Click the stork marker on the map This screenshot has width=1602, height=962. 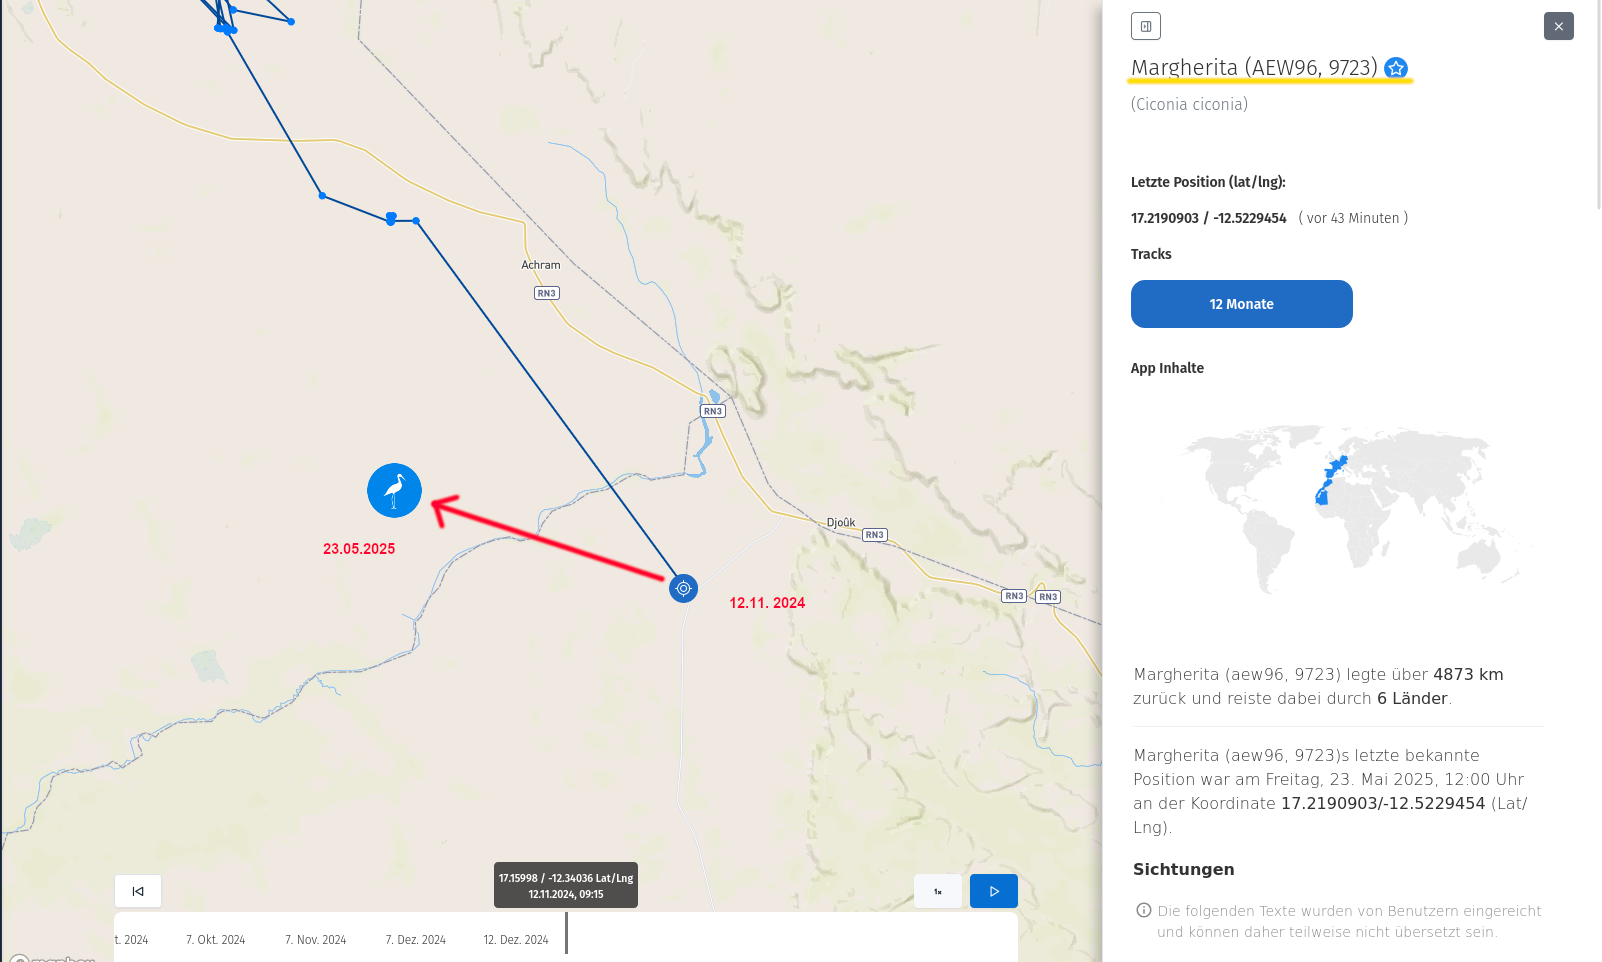click(x=394, y=490)
